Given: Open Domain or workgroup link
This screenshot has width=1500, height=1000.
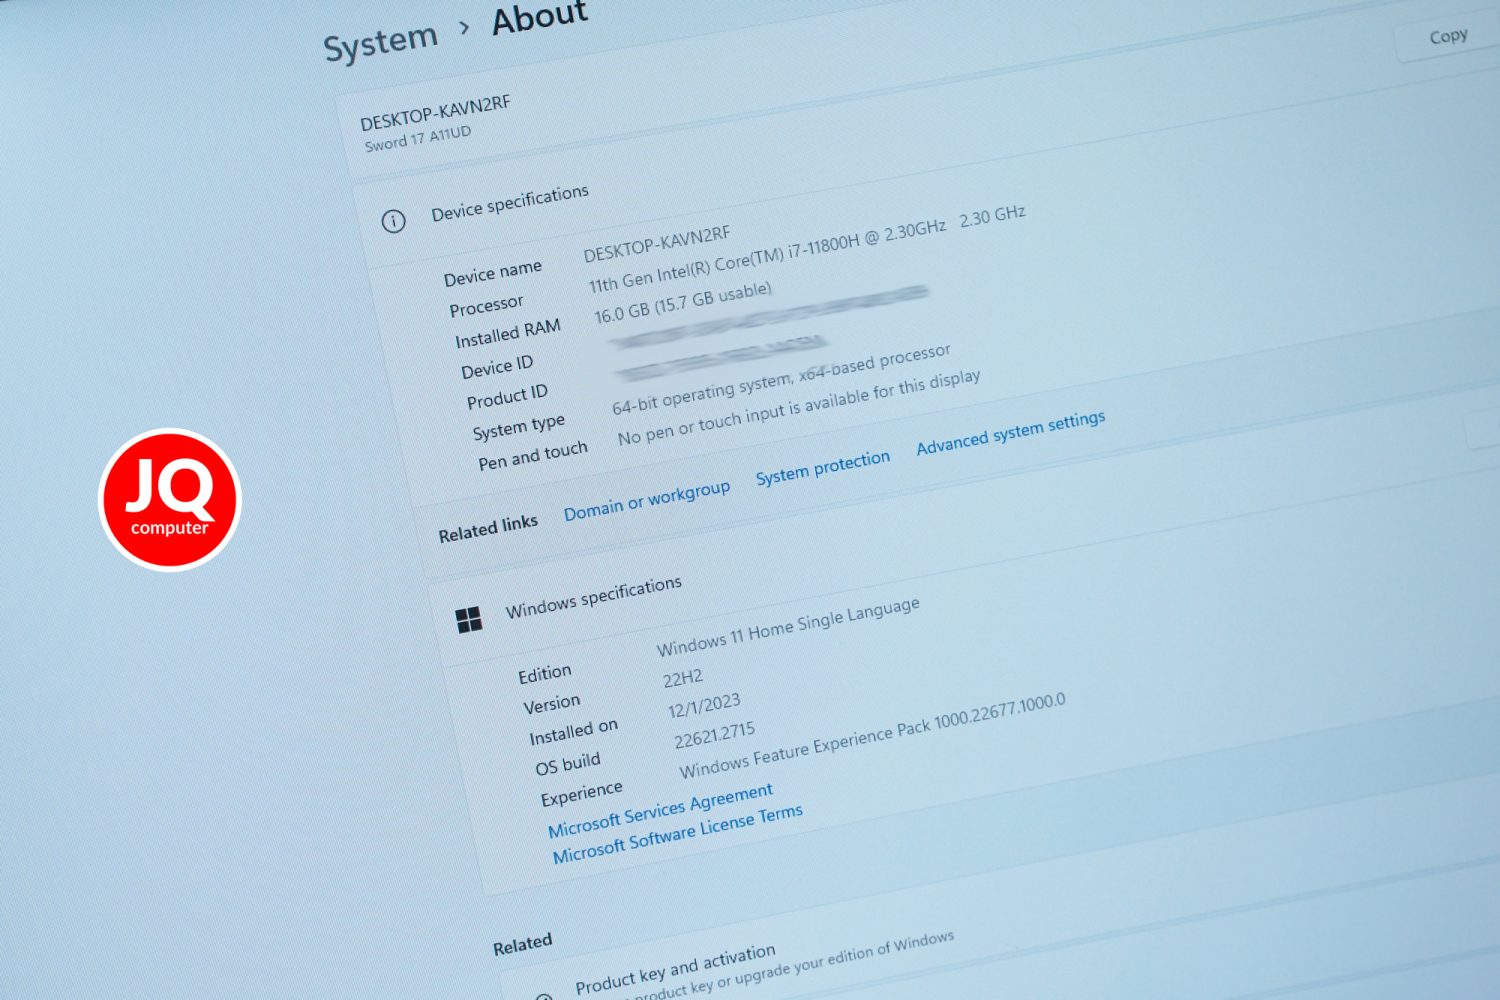Looking at the screenshot, I should [647, 500].
